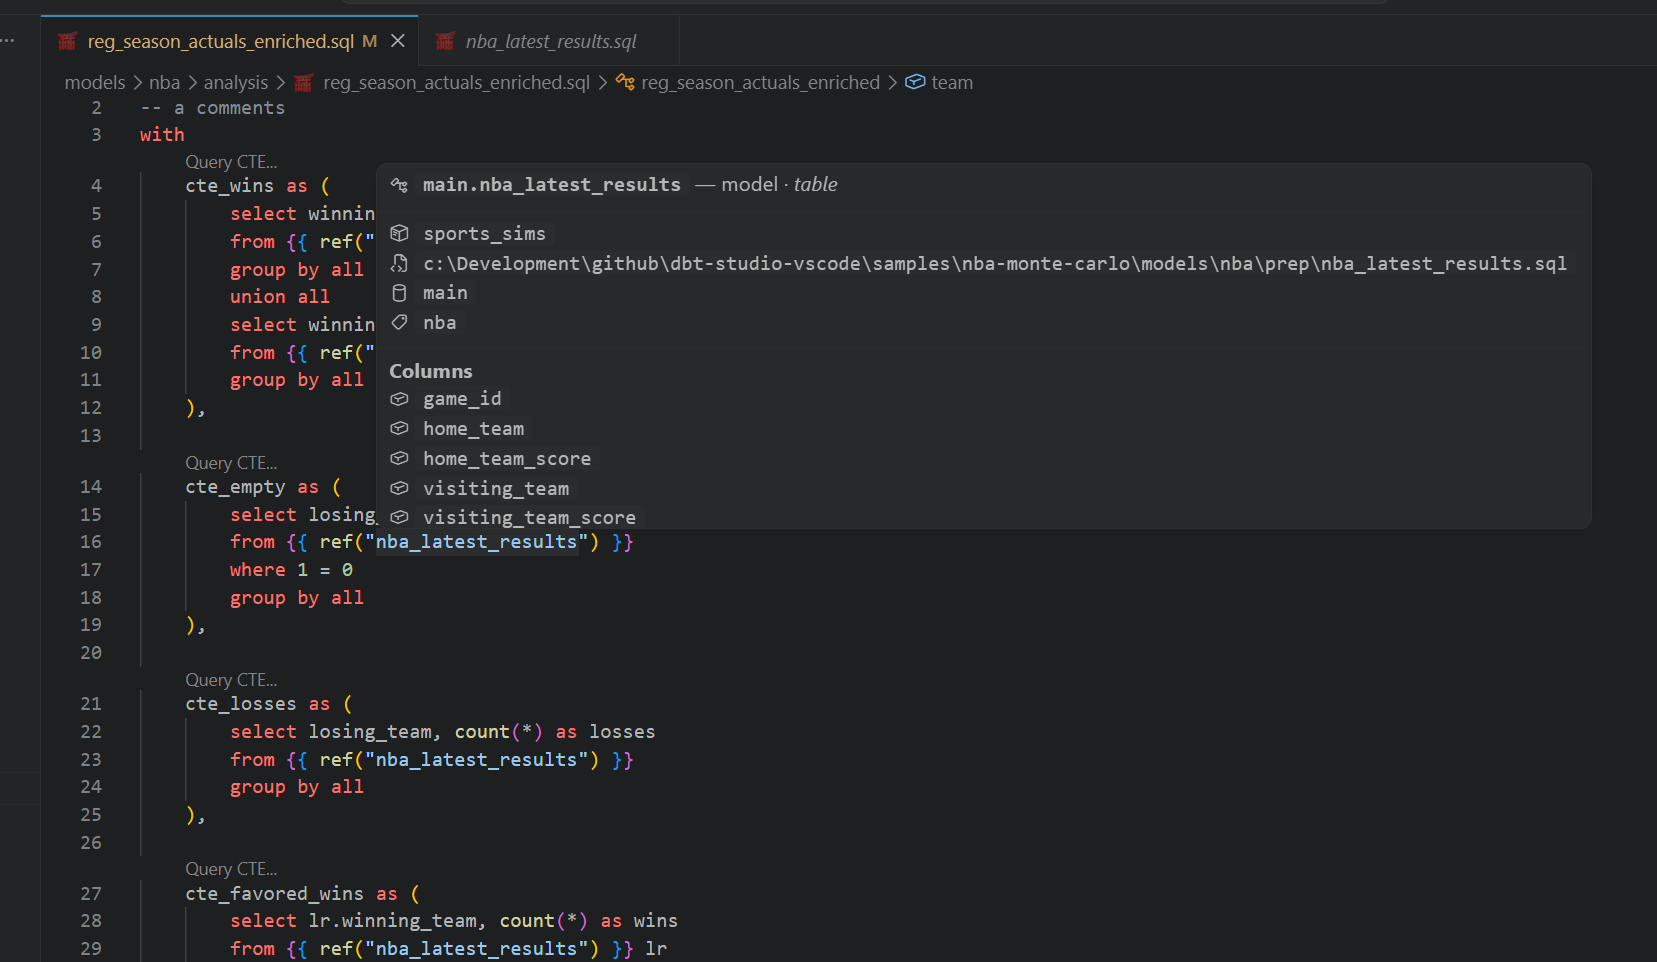
Task: Click the nba_latest_results ref on line 23
Action: pyautogui.click(x=476, y=760)
